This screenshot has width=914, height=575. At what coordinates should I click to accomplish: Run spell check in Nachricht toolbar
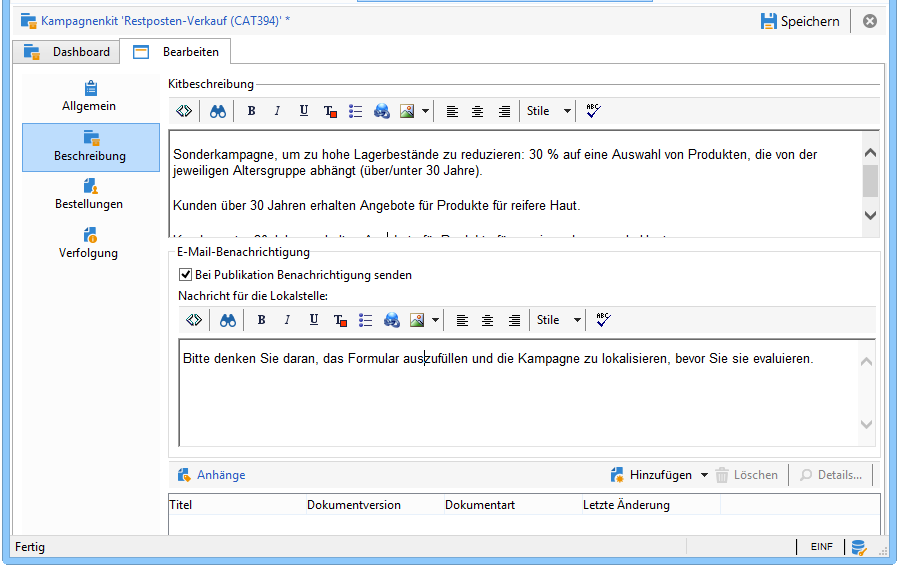click(x=603, y=320)
